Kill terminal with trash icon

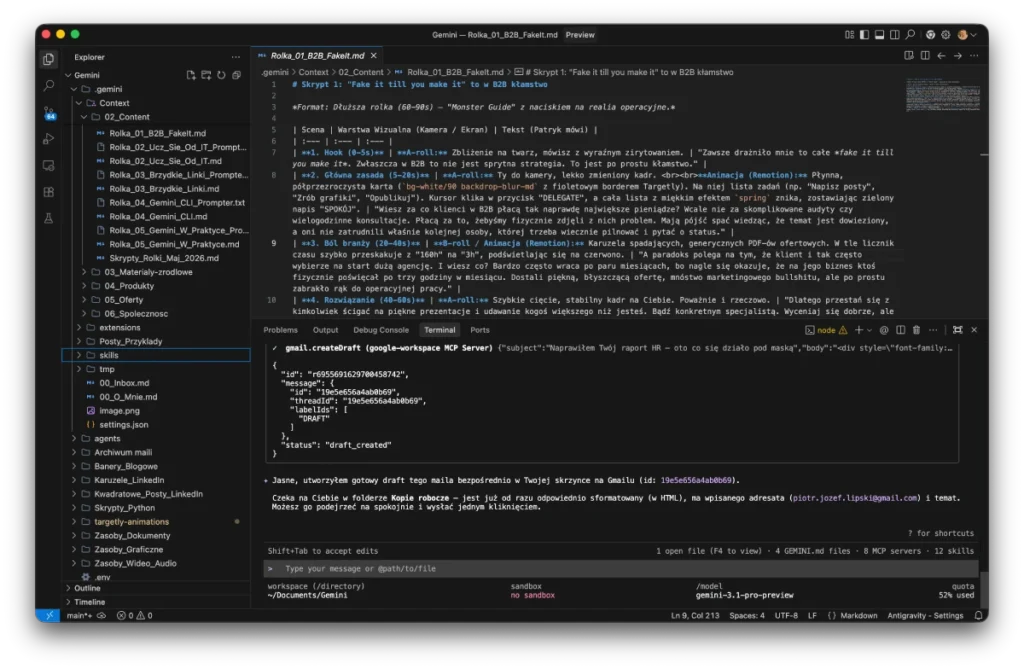tap(916, 330)
